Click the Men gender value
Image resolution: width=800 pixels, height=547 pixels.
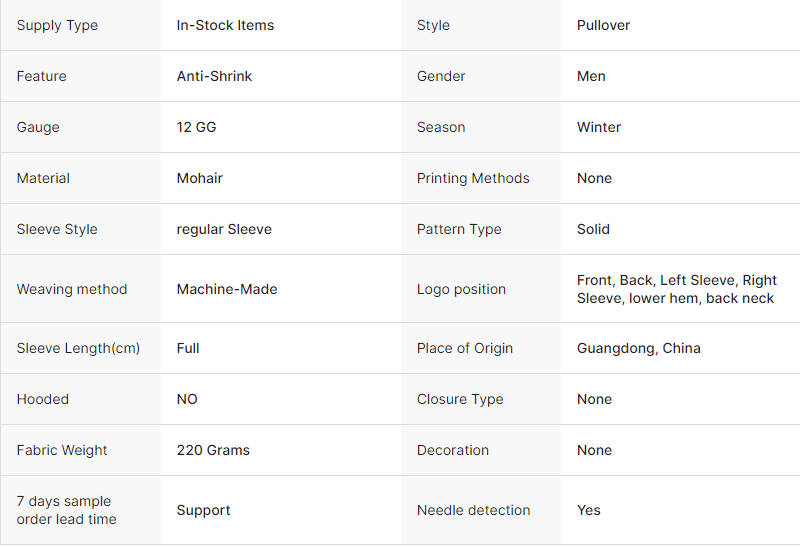(x=591, y=76)
